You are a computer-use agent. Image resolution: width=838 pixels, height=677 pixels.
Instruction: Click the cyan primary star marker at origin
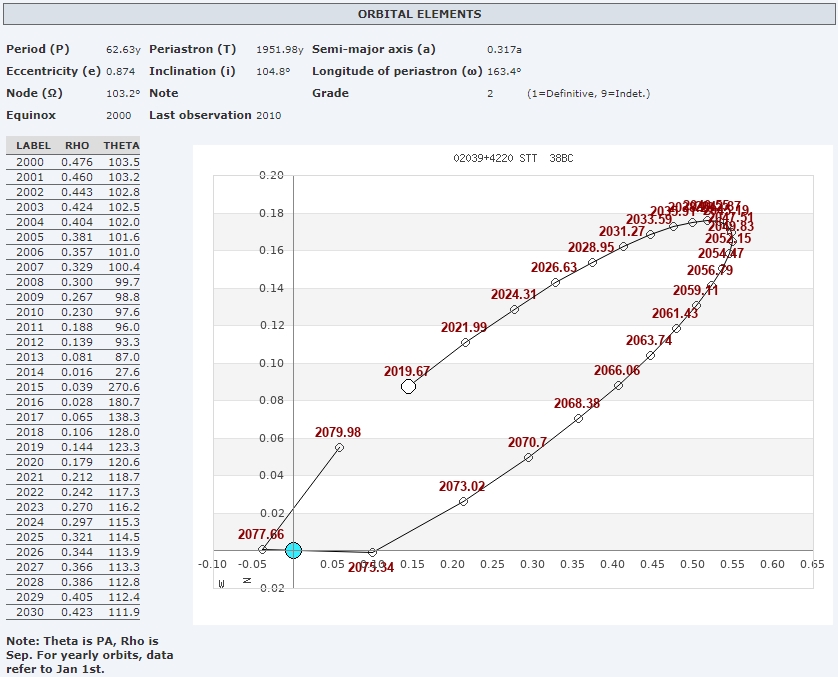[293, 550]
